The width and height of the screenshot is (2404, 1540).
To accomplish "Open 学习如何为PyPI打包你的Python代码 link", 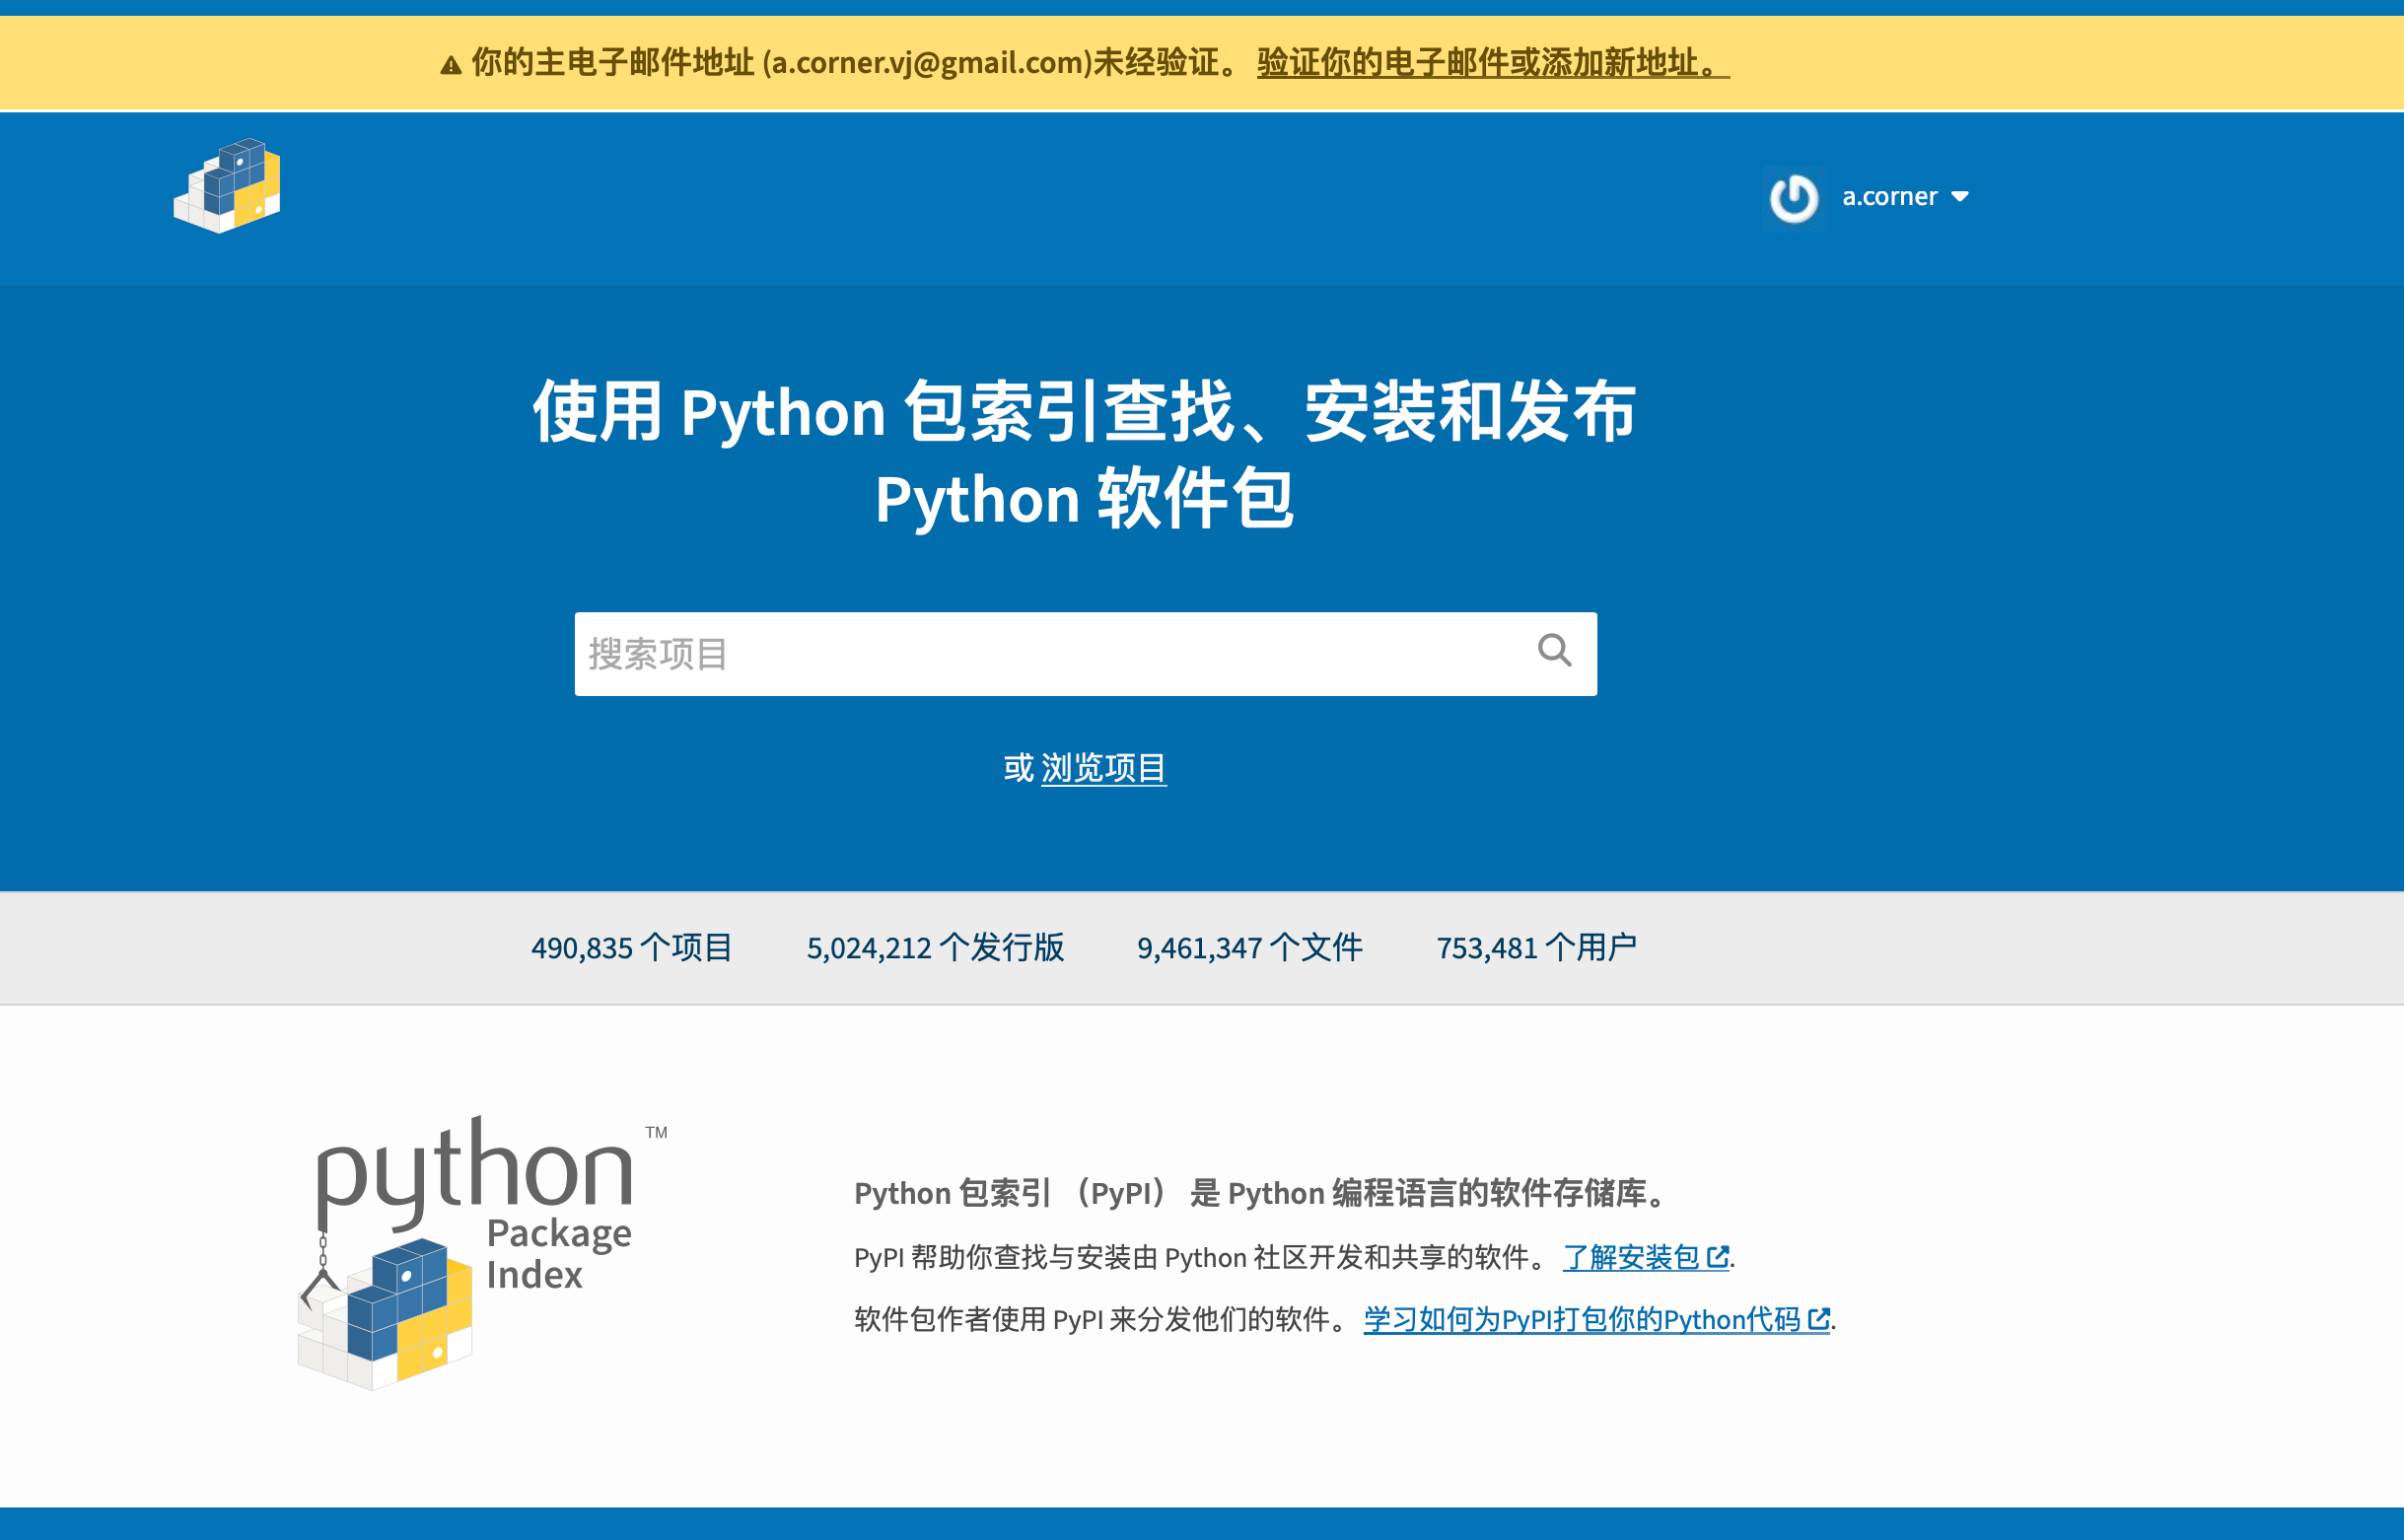I will click(x=1581, y=1319).
